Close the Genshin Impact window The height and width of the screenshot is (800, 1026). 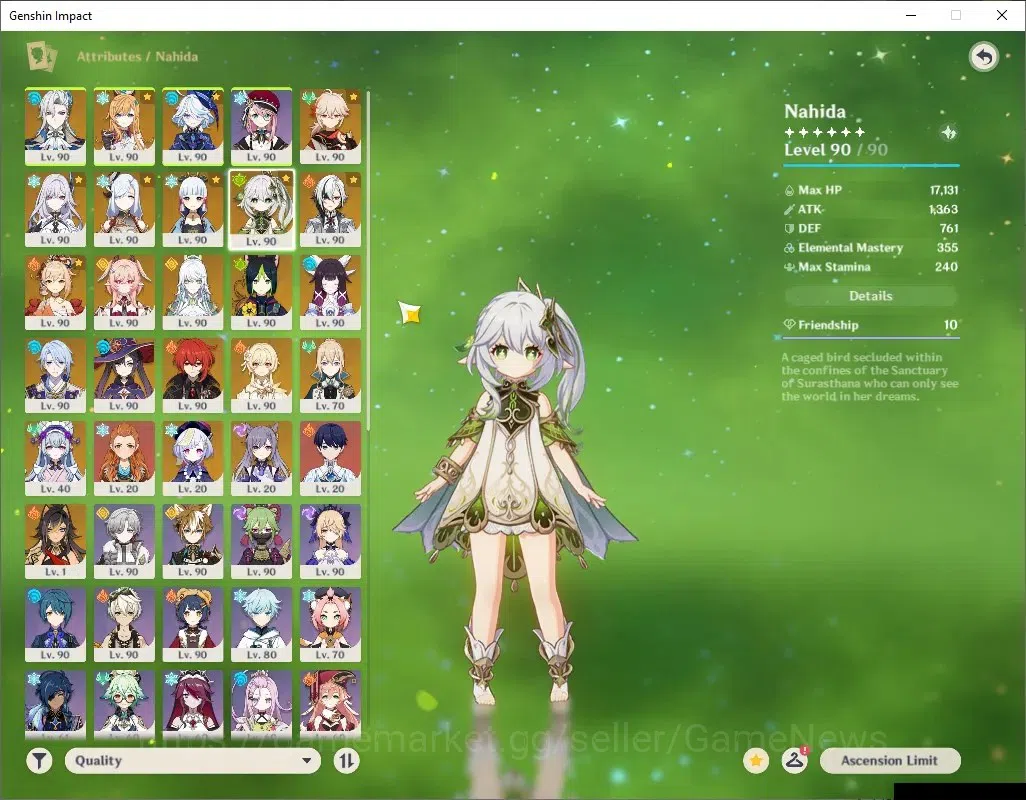point(1002,15)
